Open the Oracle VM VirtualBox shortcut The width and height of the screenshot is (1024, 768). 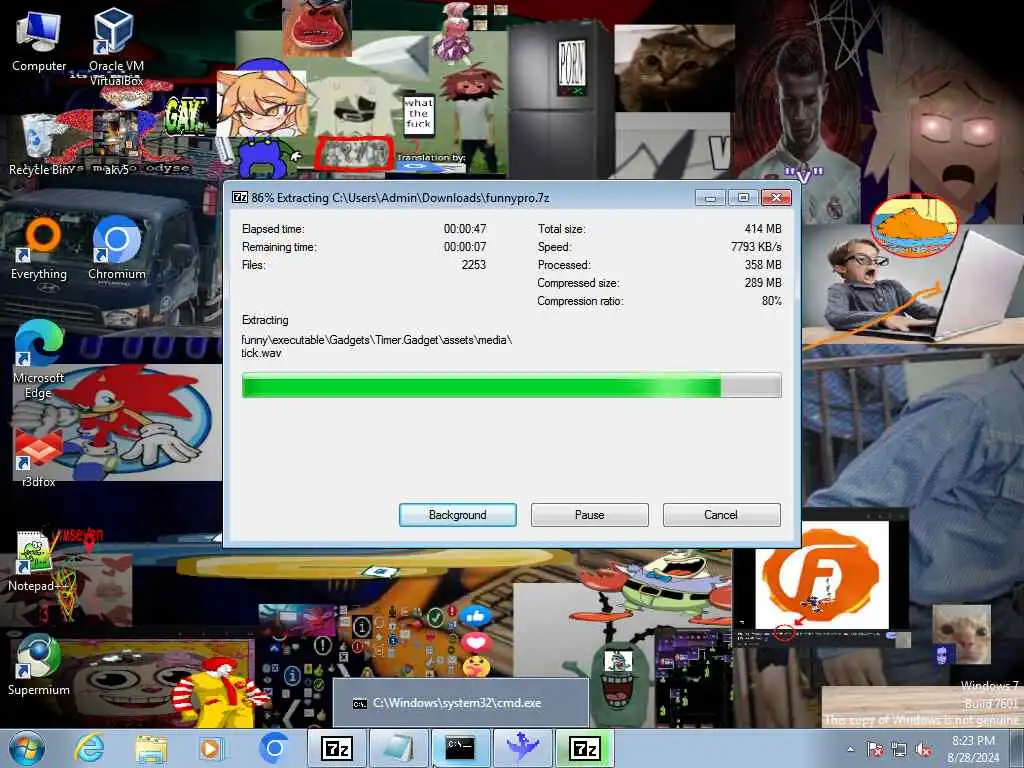(x=116, y=46)
